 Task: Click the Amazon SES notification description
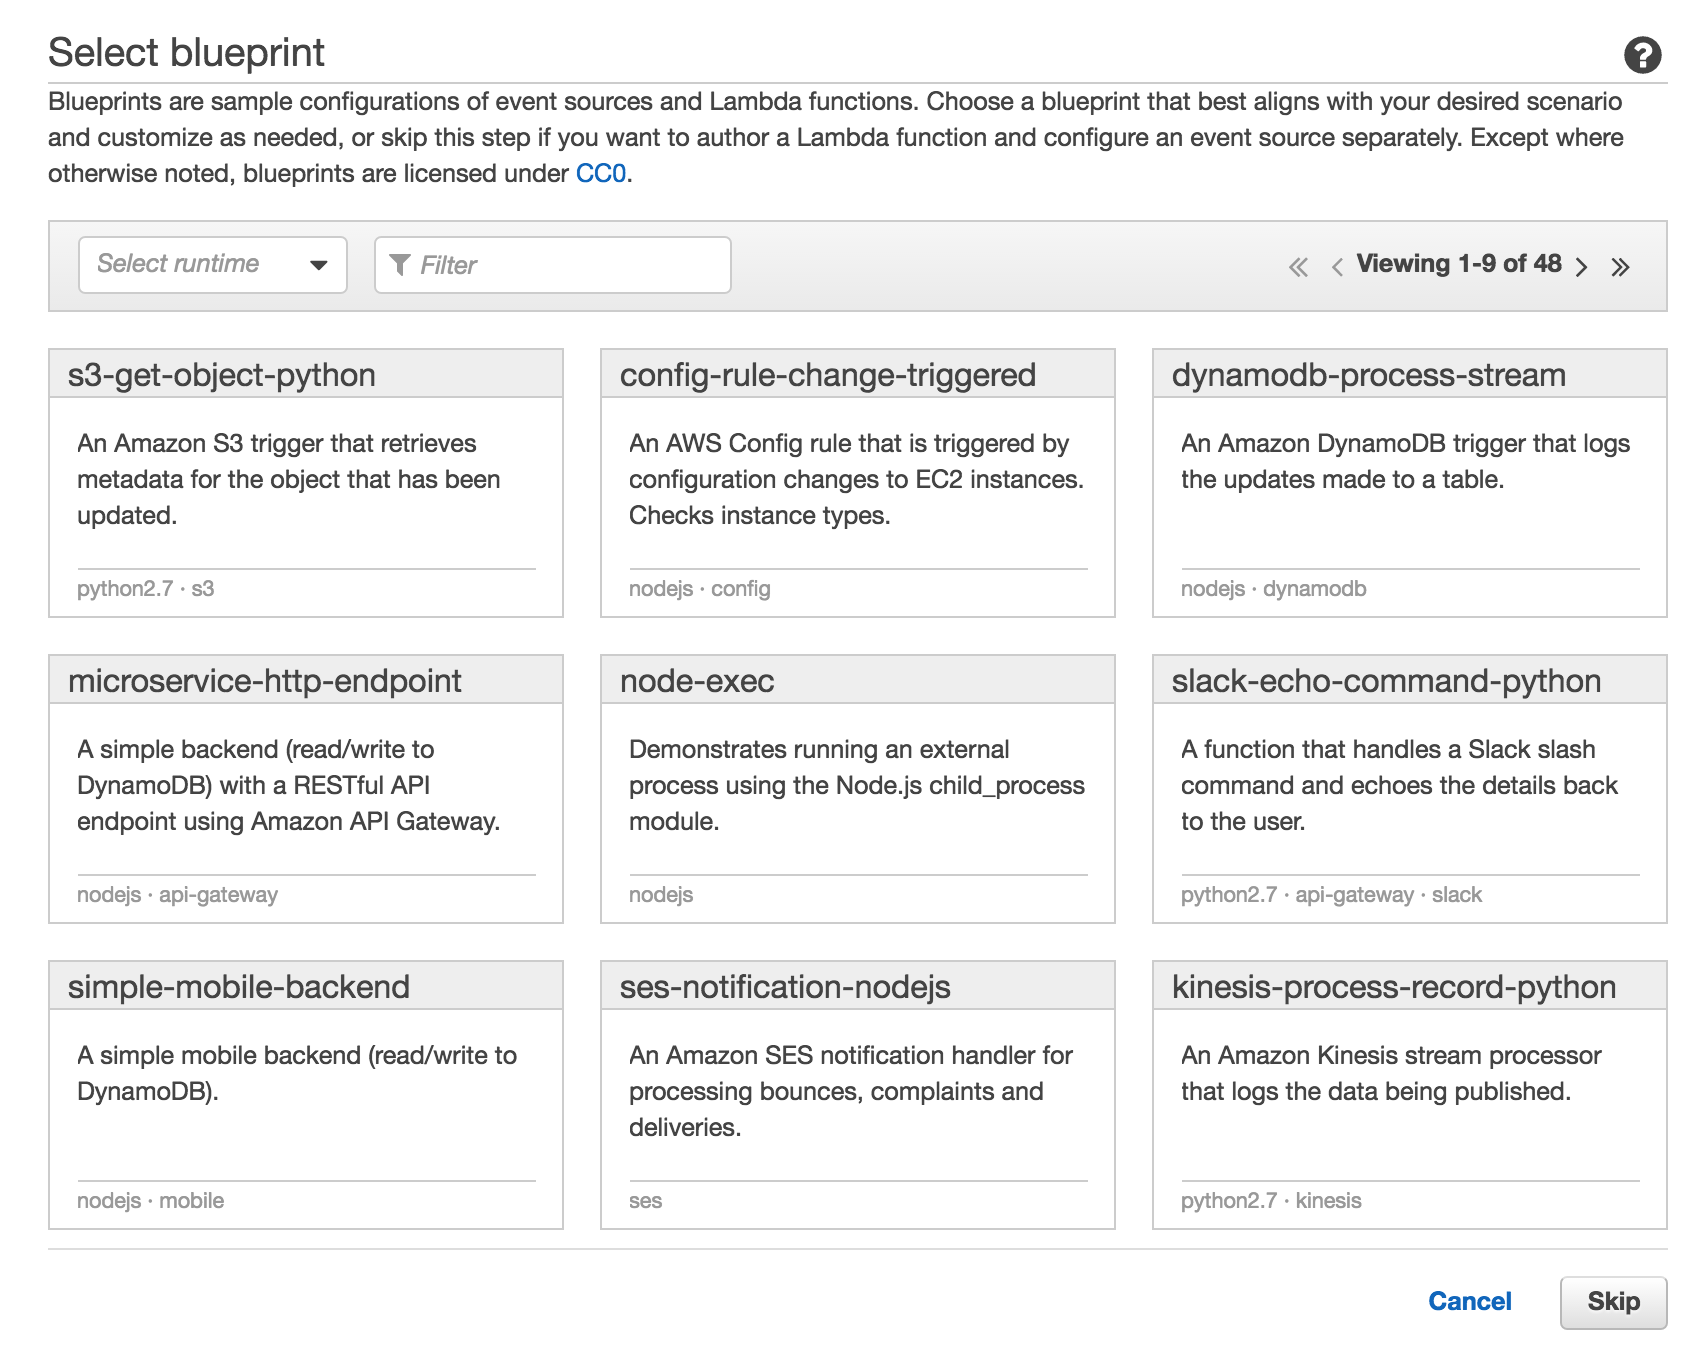(x=851, y=1092)
